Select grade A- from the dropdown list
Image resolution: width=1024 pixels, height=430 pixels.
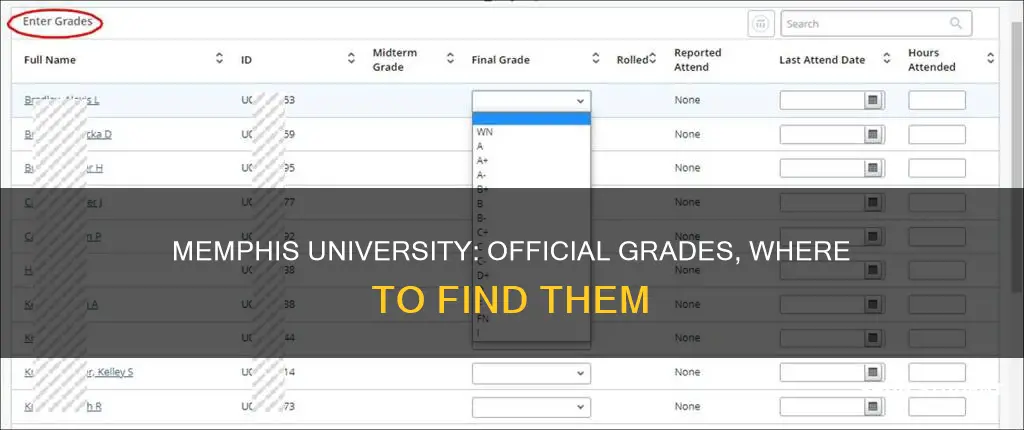481,175
